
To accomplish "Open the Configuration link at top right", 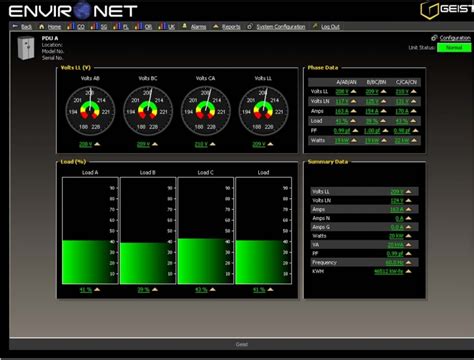I will tap(455, 38).
